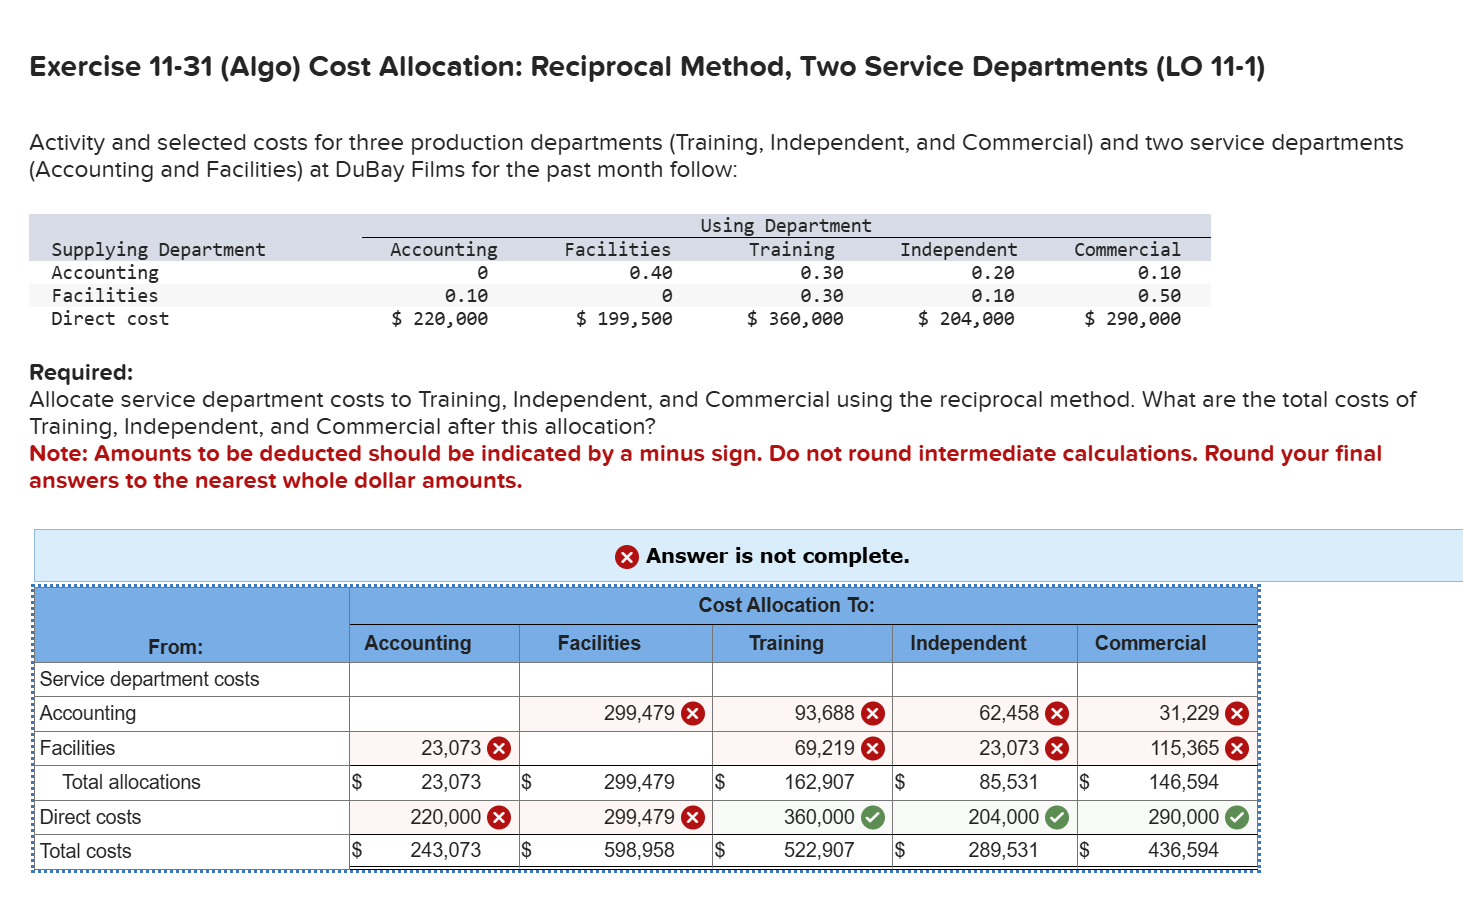This screenshot has height=906, width=1463.
Task: Click the green checkmark next to Commercial's 290,000
Action: coord(1237,816)
